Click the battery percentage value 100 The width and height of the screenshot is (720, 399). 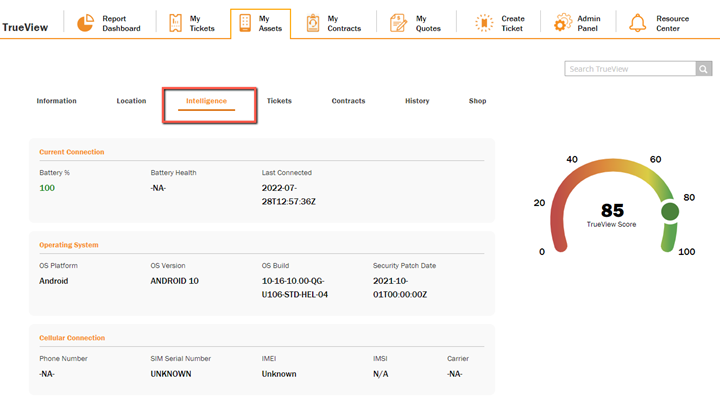(47, 188)
